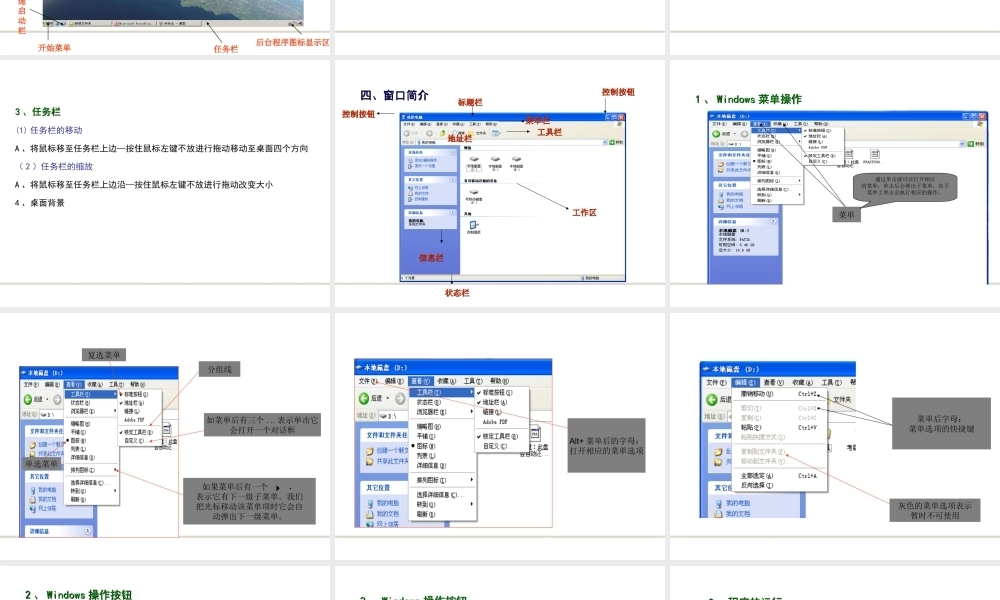The image size is (1000, 600).
Task: Click the '菜单后字母: 菜单选项的快捷键' box
Action: (941, 423)
